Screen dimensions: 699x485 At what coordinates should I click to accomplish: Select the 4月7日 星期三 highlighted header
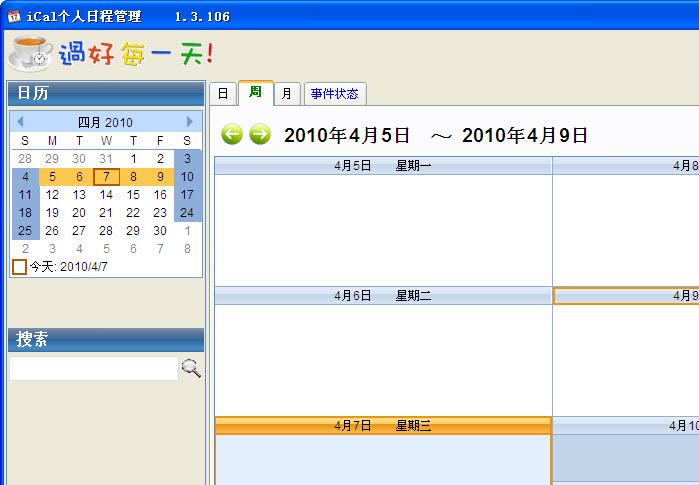(383, 426)
